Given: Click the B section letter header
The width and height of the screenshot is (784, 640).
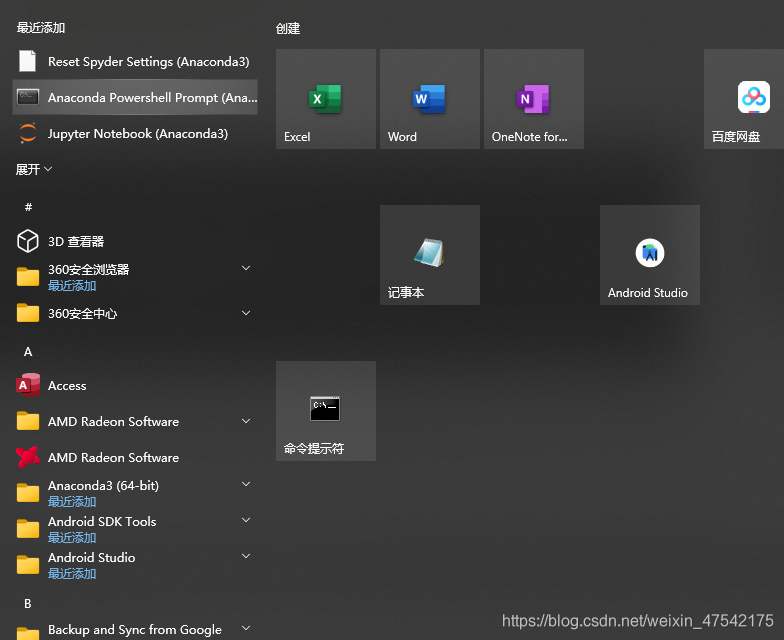Looking at the screenshot, I should [x=28, y=604].
